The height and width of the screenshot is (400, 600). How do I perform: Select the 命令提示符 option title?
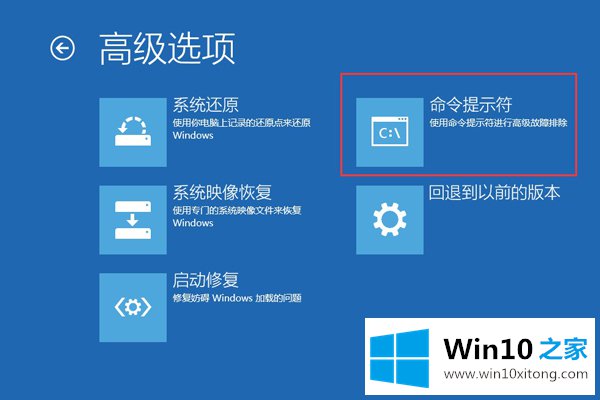(470, 104)
